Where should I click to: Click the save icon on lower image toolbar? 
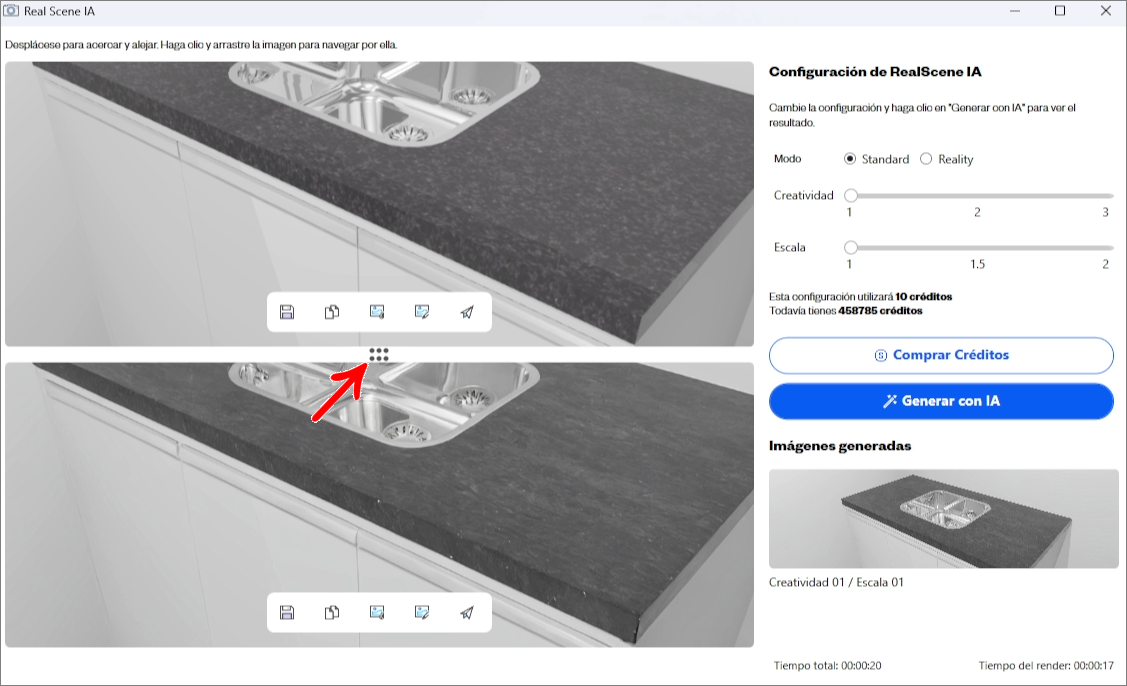287,612
